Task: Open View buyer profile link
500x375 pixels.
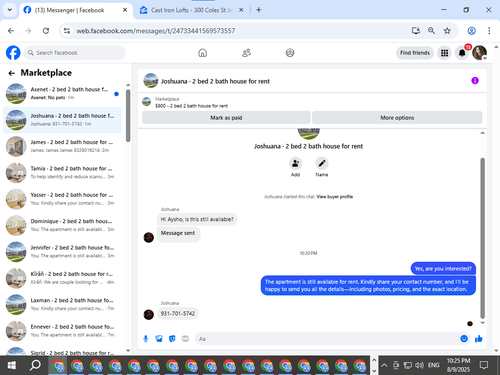Action: (x=334, y=197)
